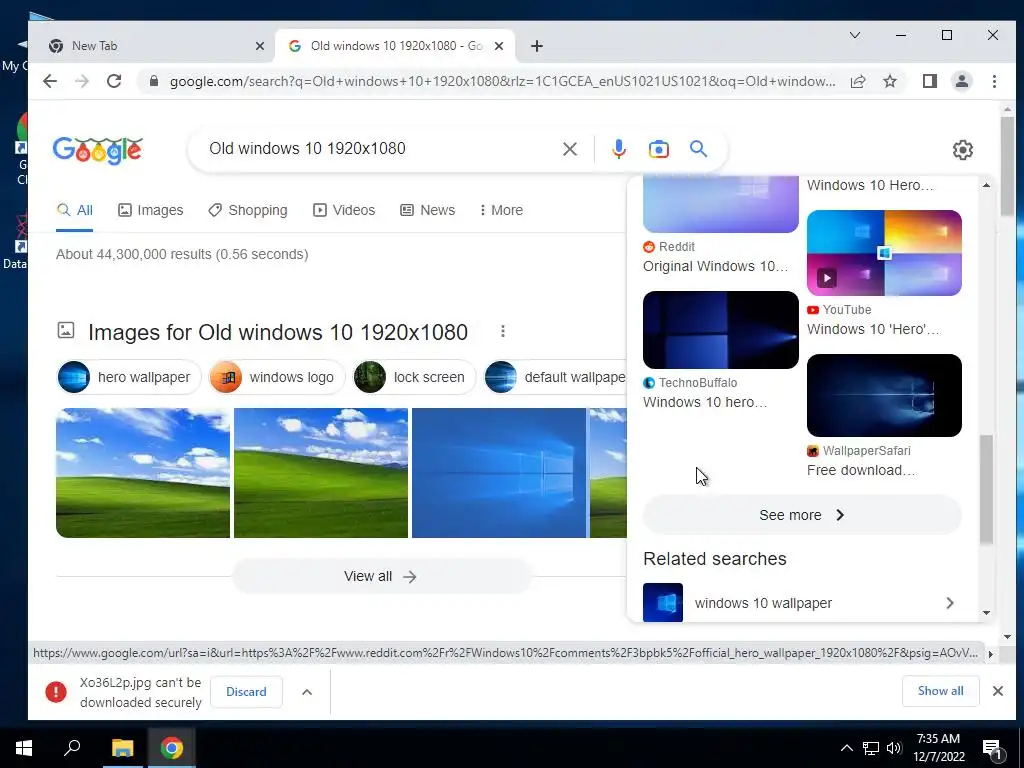Select the hero wallpaper chip
Image resolution: width=1024 pixels, height=768 pixels.
129,377
